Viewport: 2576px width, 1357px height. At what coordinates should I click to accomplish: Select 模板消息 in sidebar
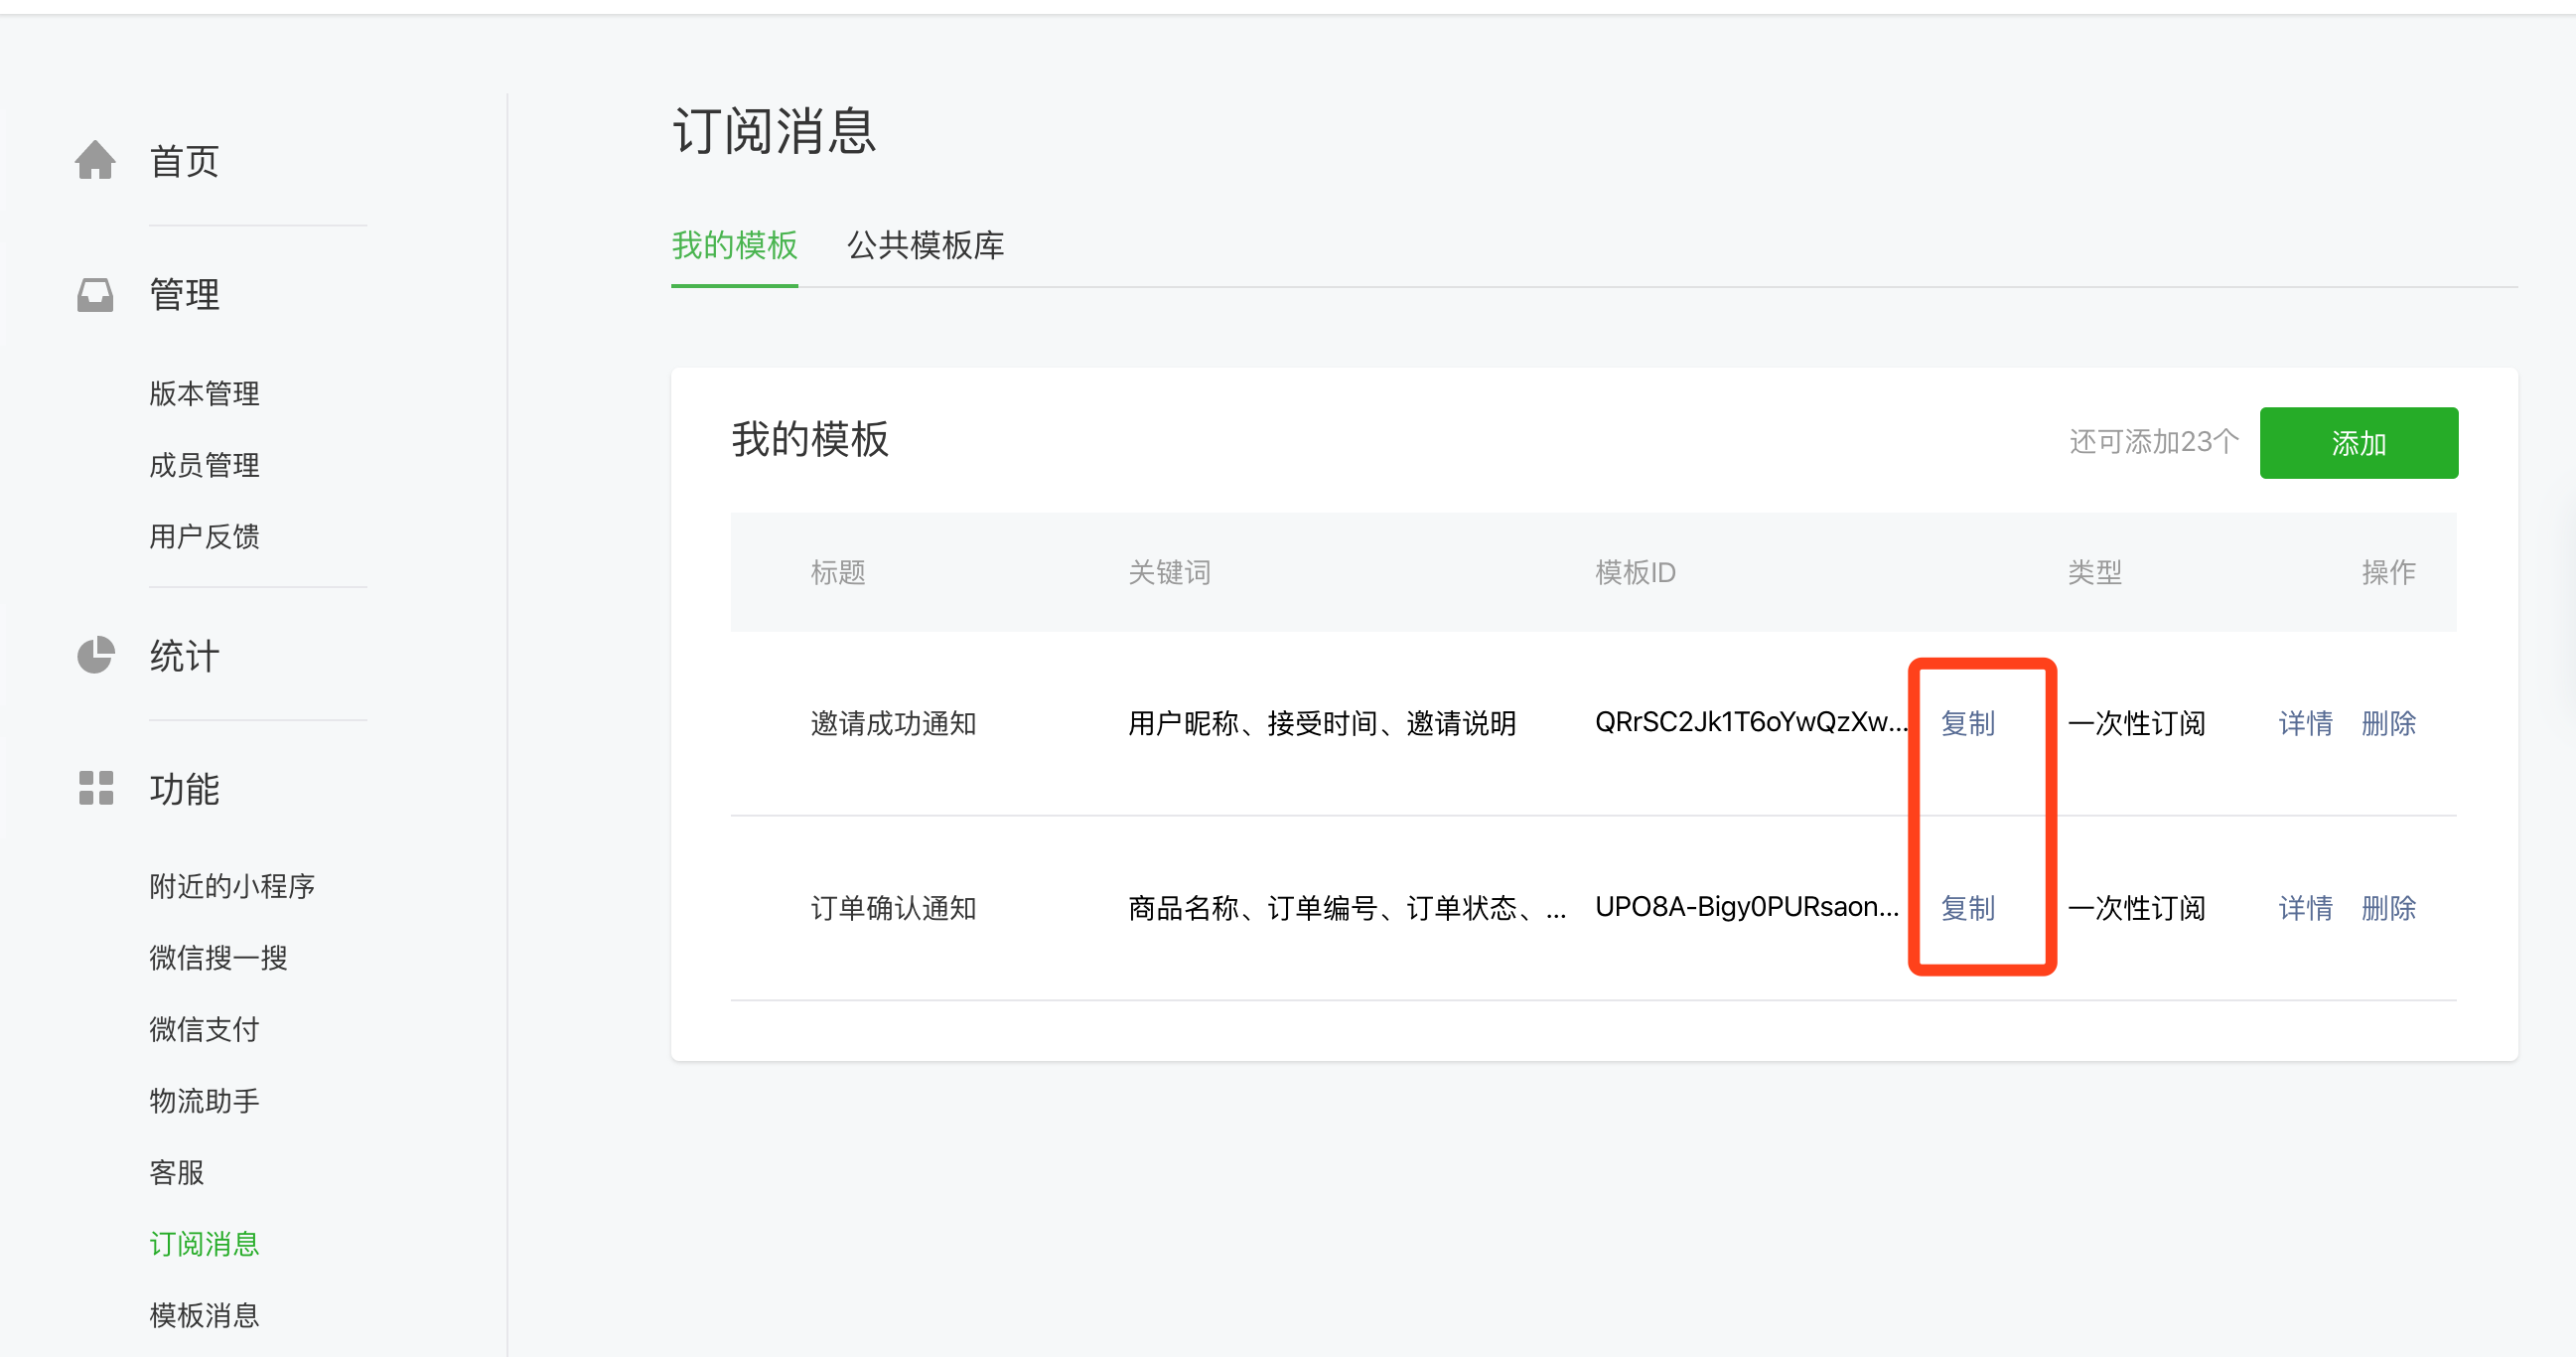[204, 1315]
